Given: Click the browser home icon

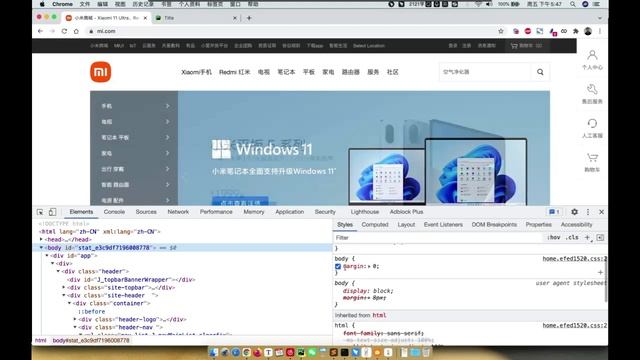Looking at the screenshot, I should (x=76, y=31).
